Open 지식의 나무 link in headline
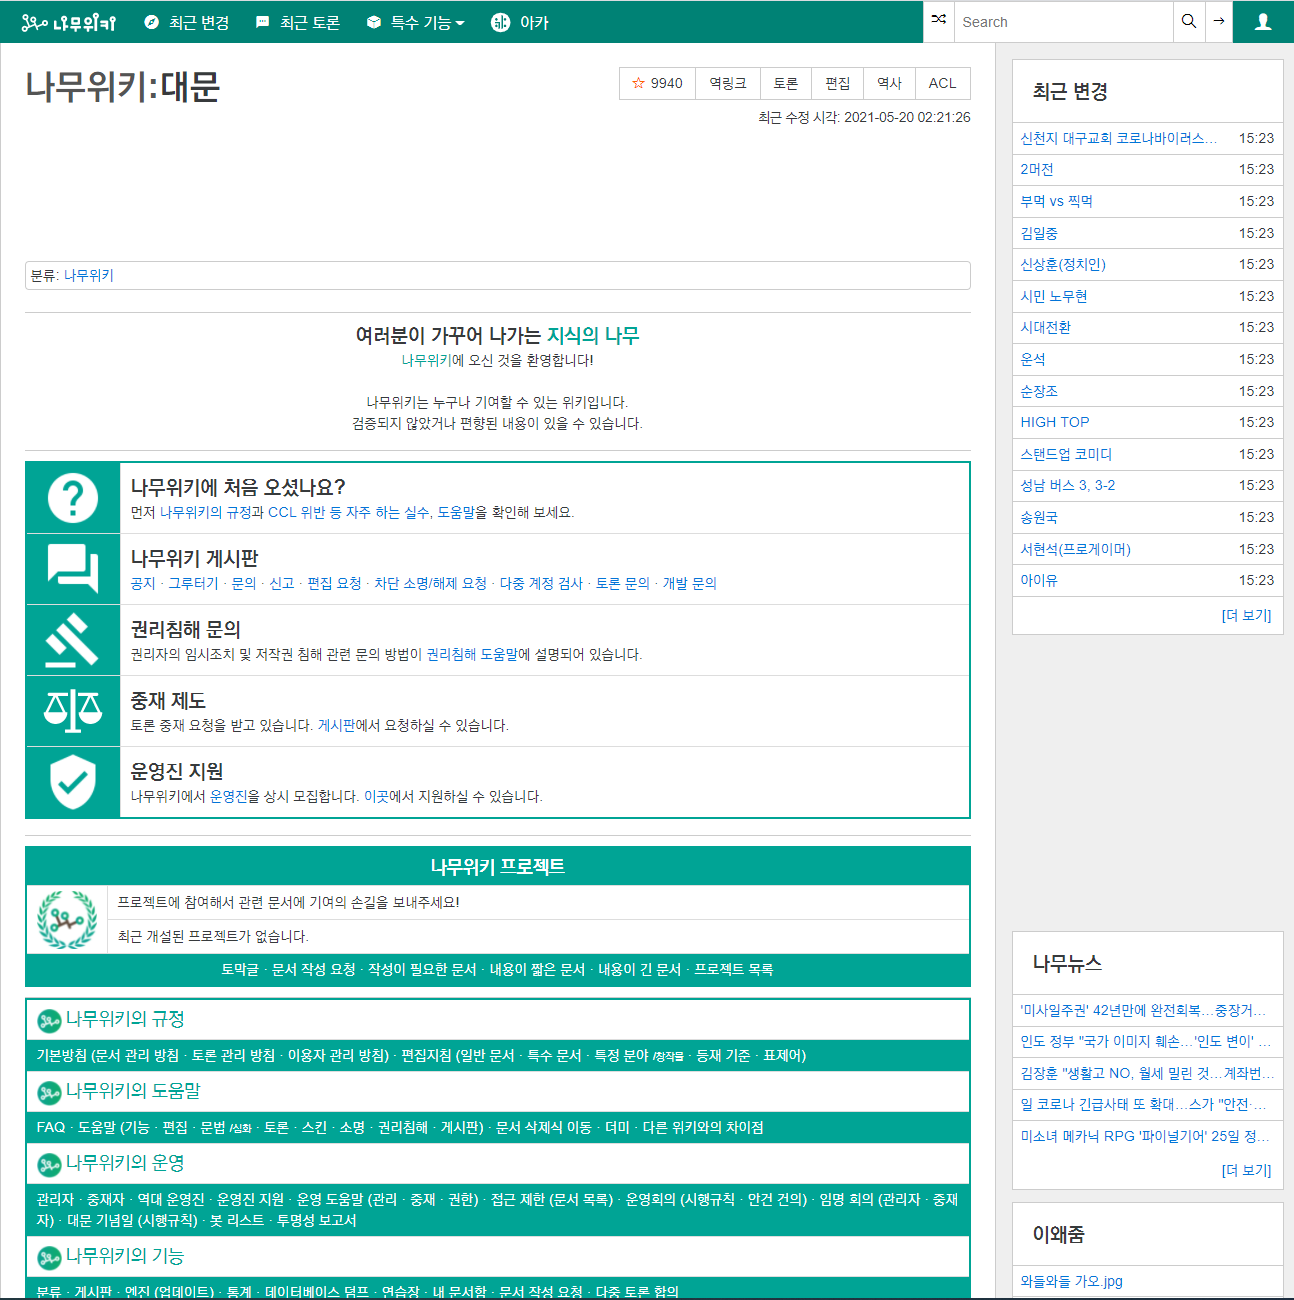Image resolution: width=1294 pixels, height=1300 pixels. pos(593,335)
